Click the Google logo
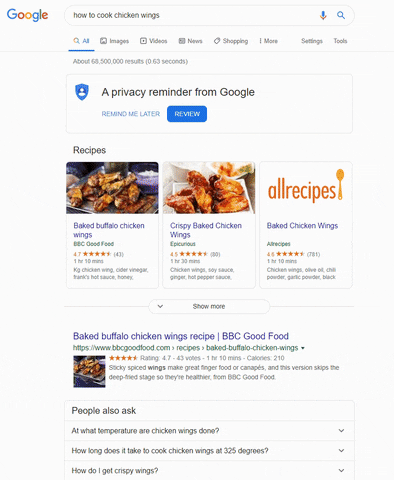Viewport: 394px width, 480px height. pyautogui.click(x=28, y=15)
